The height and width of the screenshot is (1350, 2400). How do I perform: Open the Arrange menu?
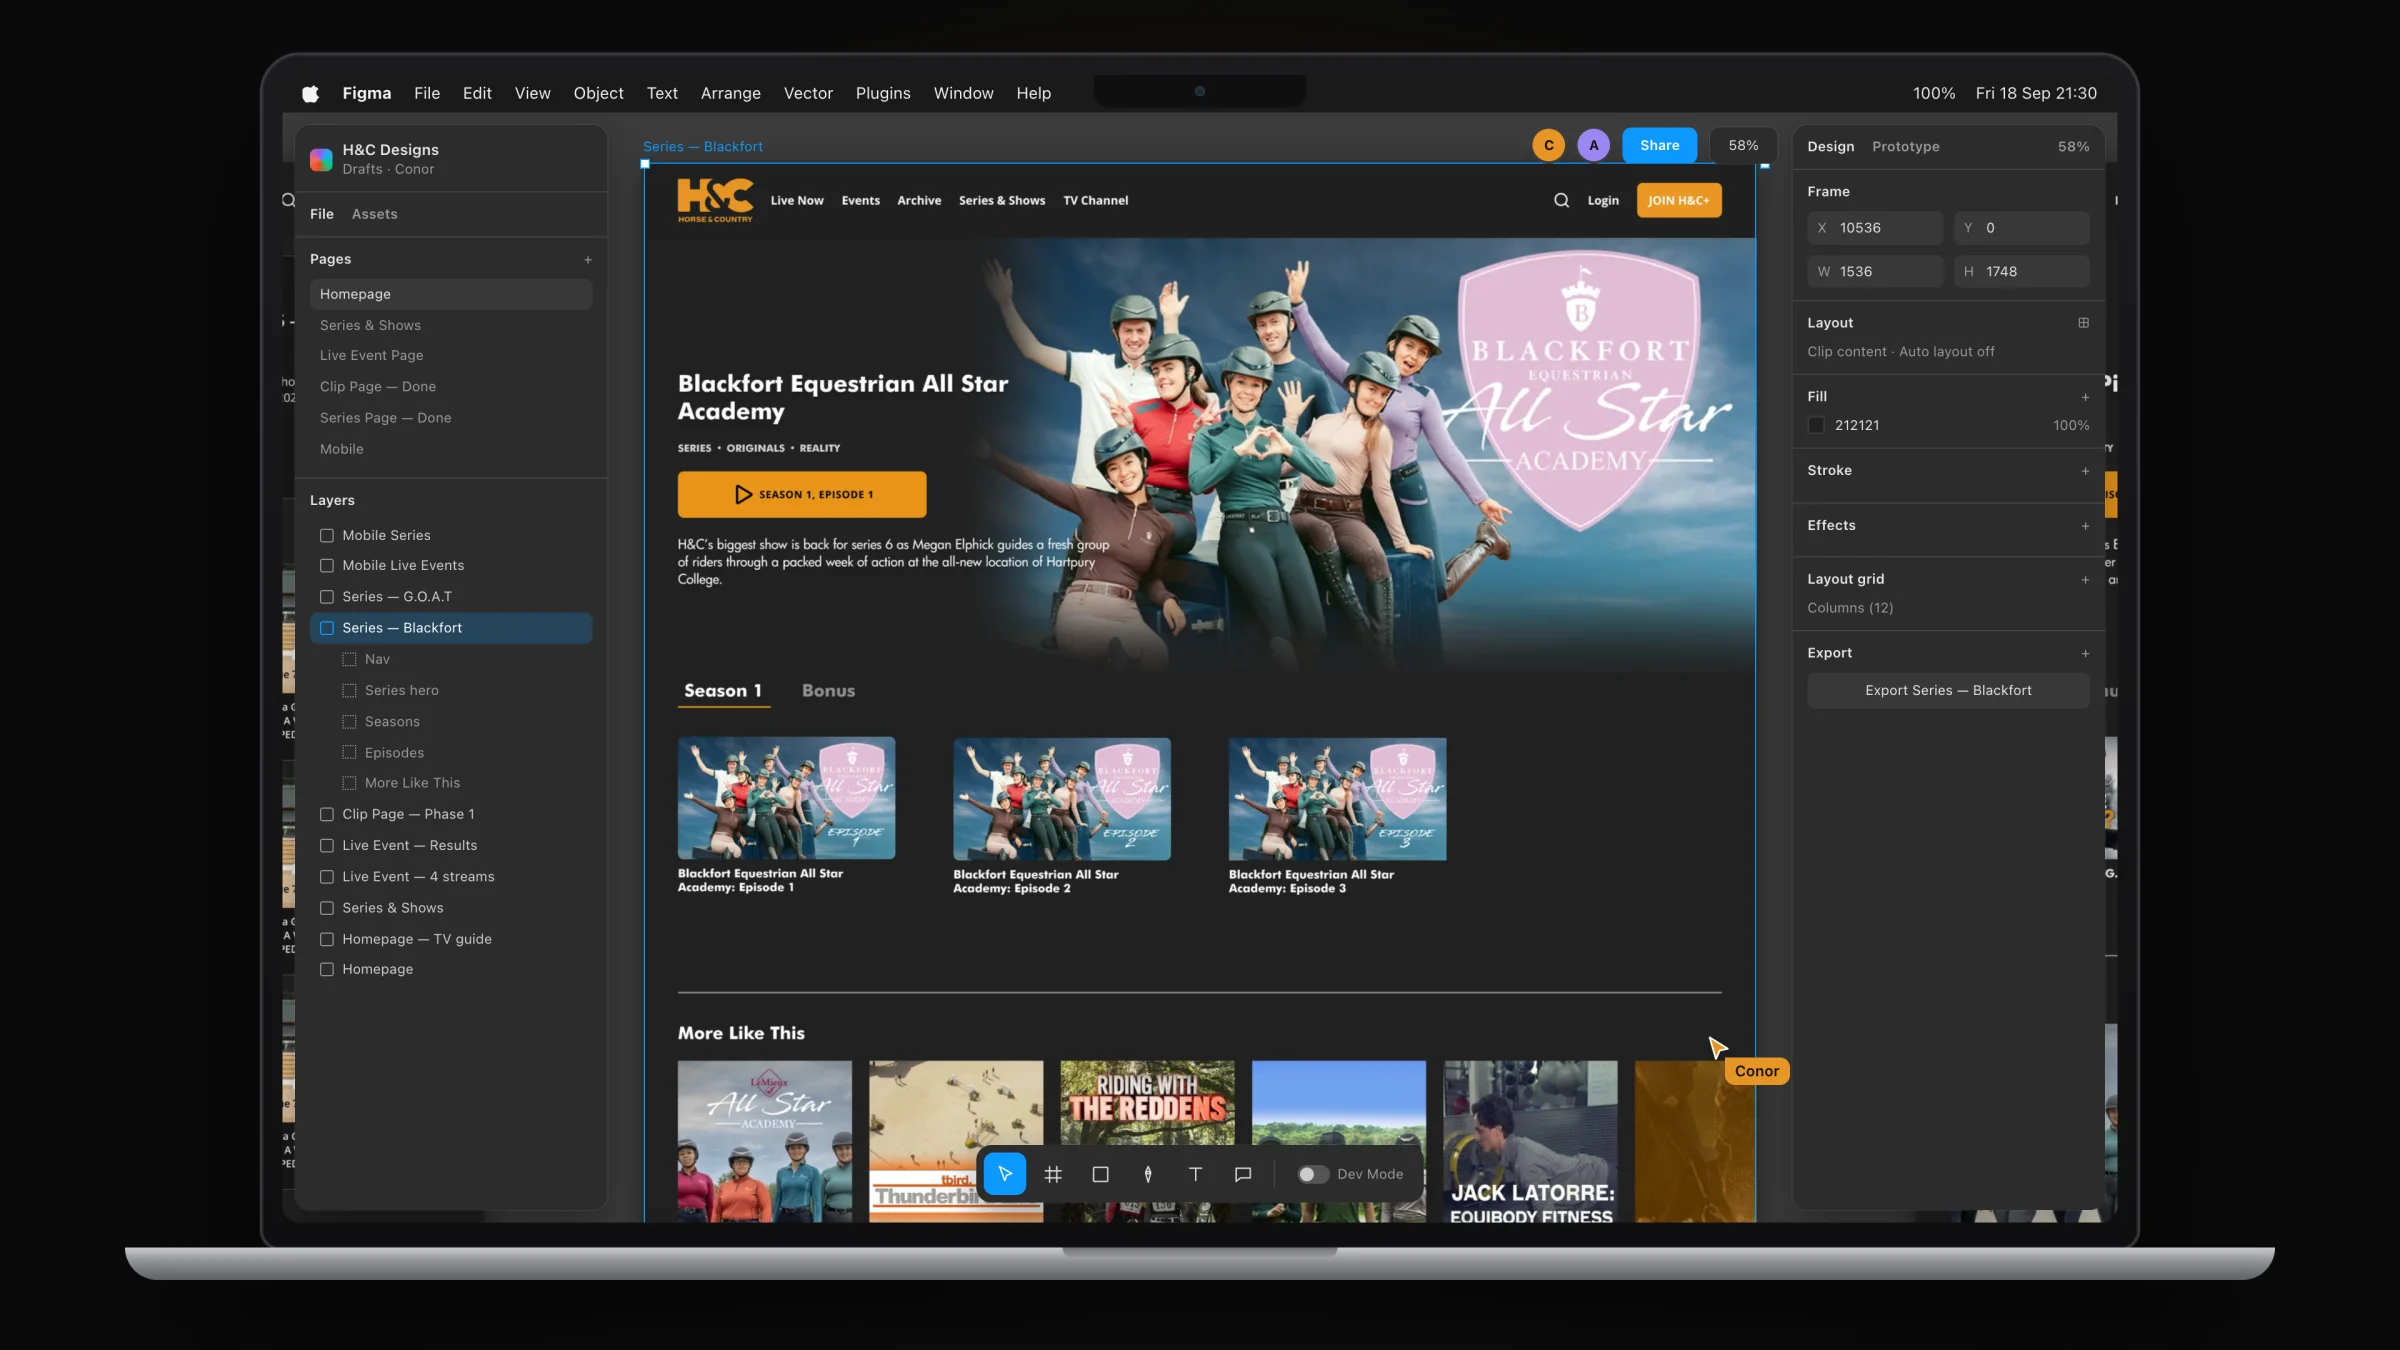tap(730, 93)
